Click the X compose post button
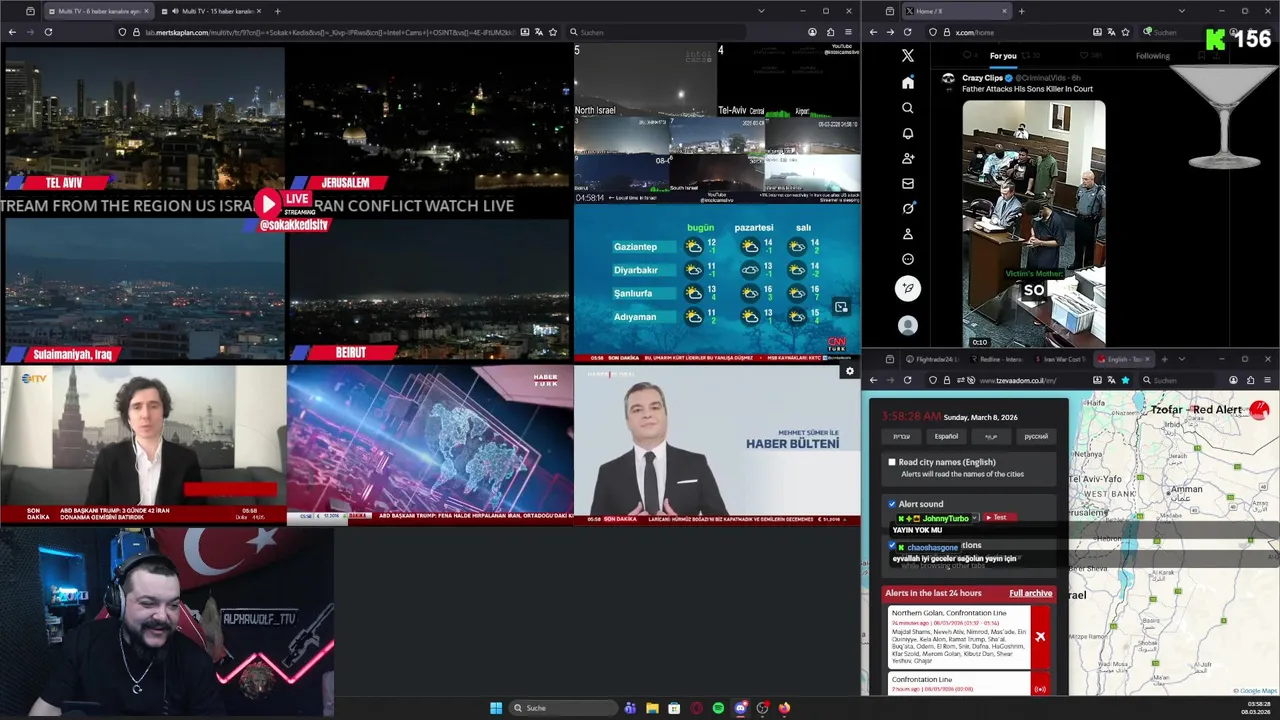This screenshot has width=1280, height=720. [908, 288]
